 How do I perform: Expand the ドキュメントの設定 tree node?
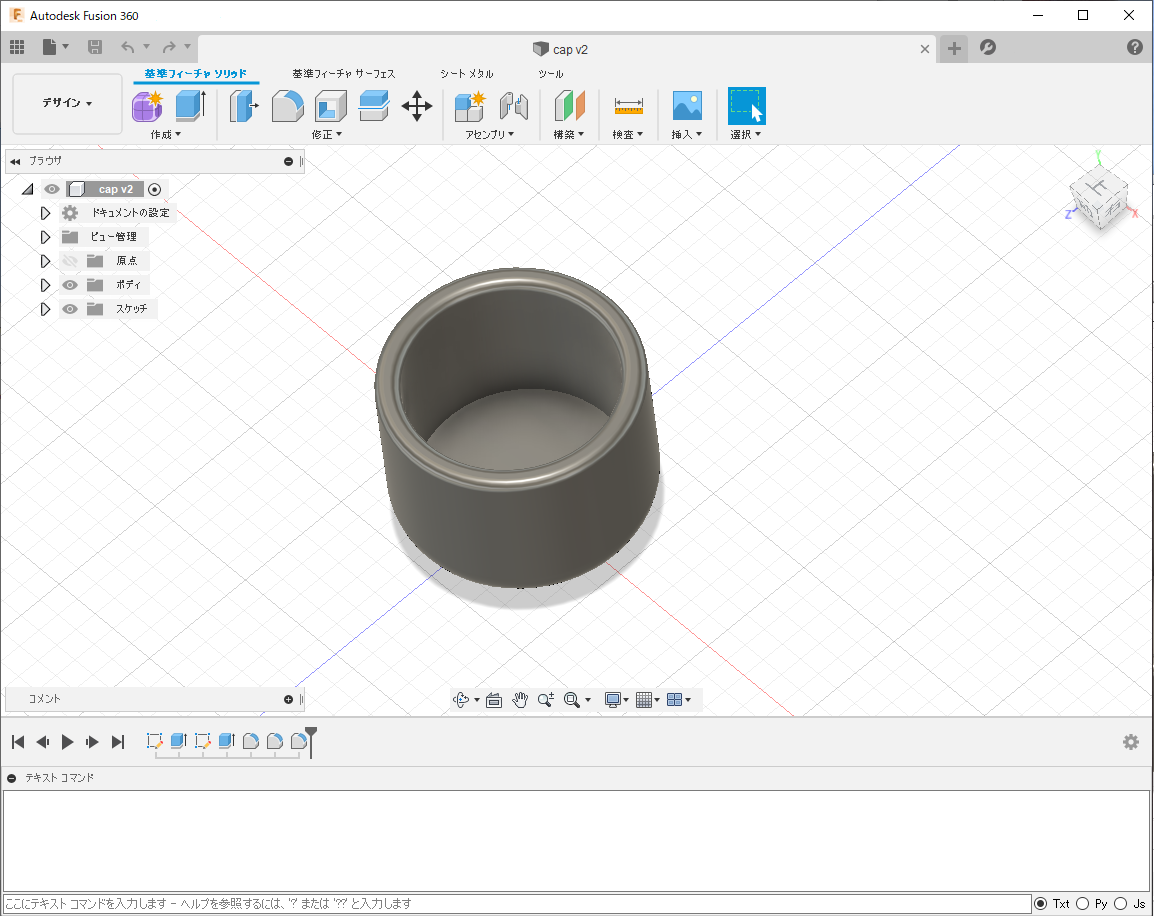pos(45,213)
